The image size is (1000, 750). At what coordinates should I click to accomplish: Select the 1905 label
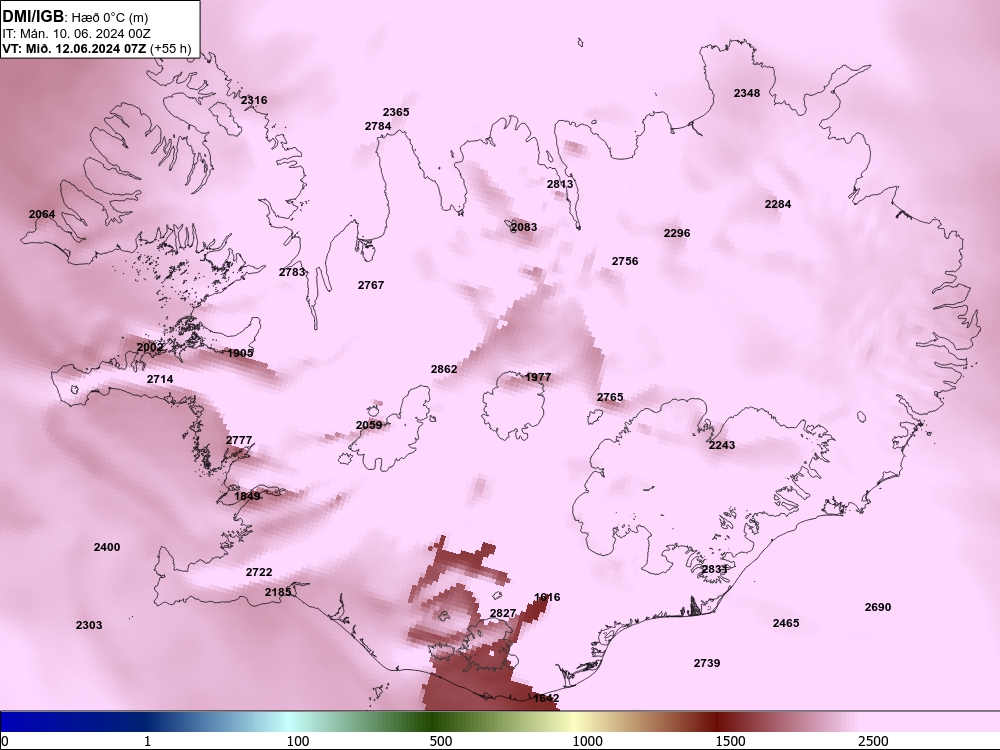[x=240, y=353]
